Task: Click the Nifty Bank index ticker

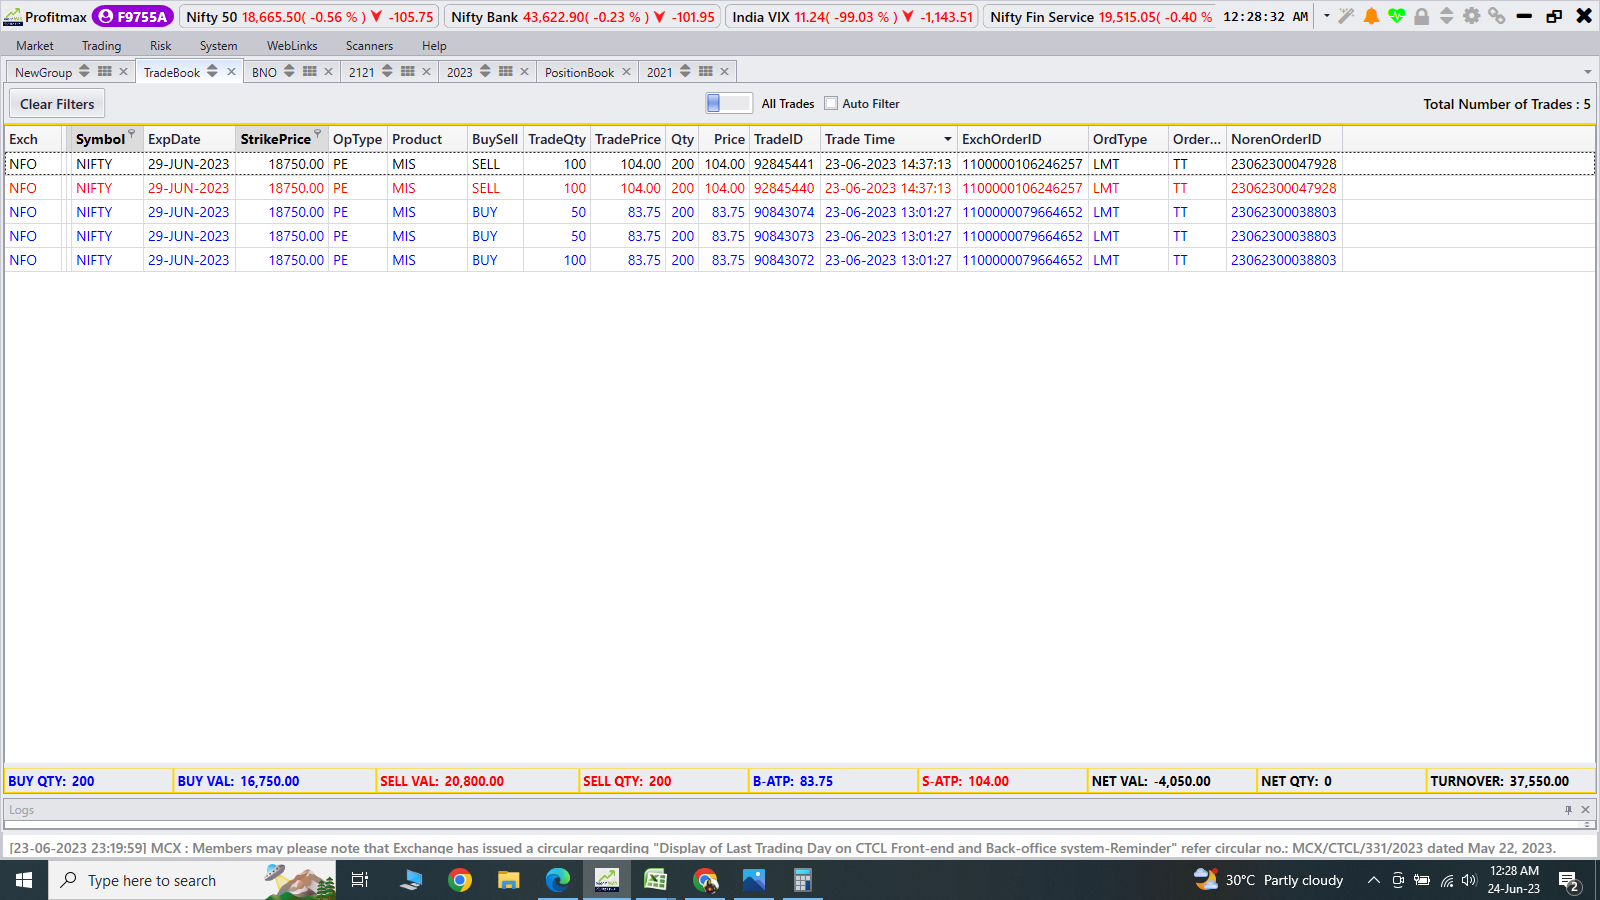Action: [x=583, y=17]
